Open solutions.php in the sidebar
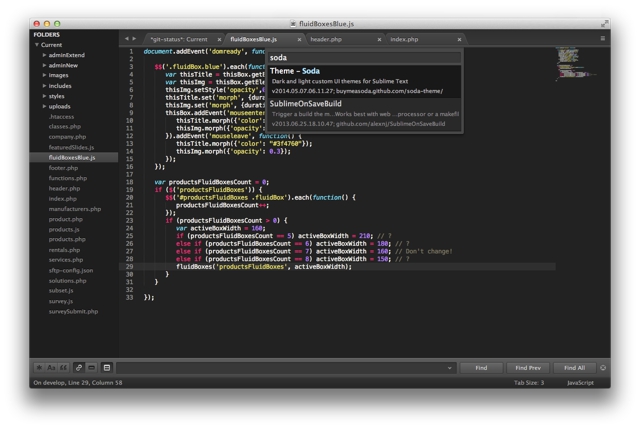The width and height of the screenshot is (640, 429). coord(67,280)
